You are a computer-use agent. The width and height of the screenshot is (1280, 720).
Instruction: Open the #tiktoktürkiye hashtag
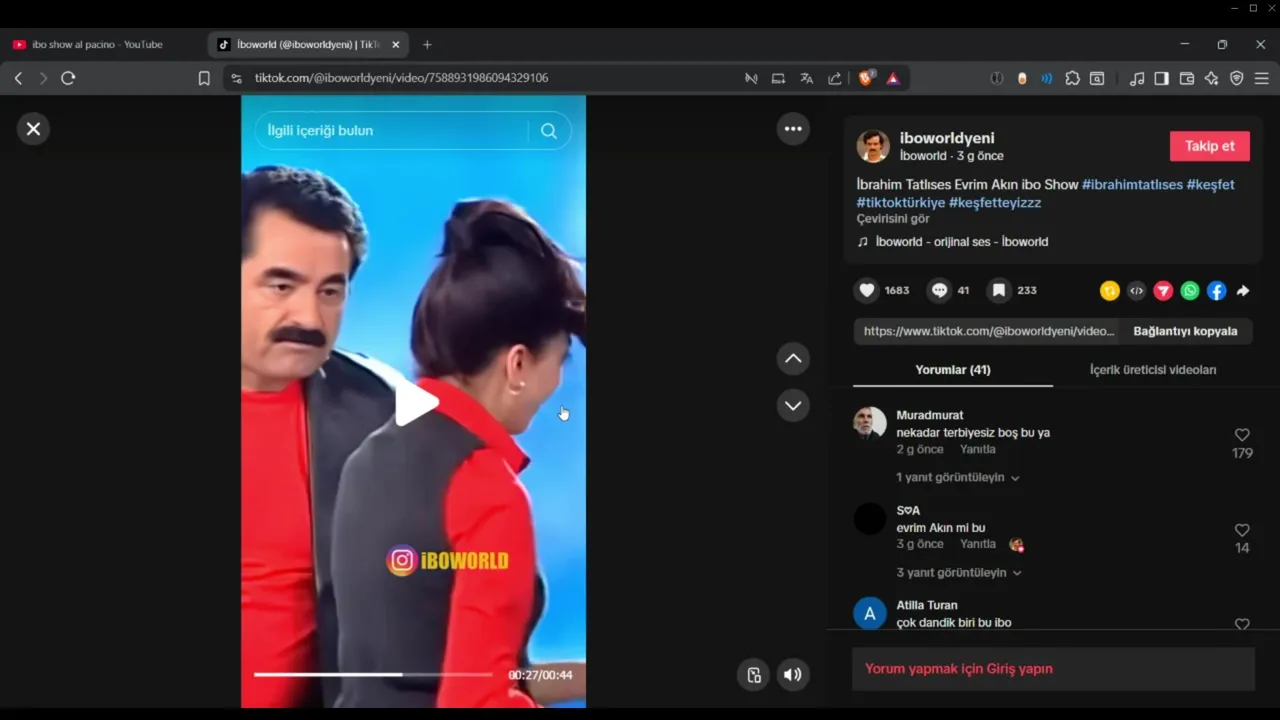[900, 203]
